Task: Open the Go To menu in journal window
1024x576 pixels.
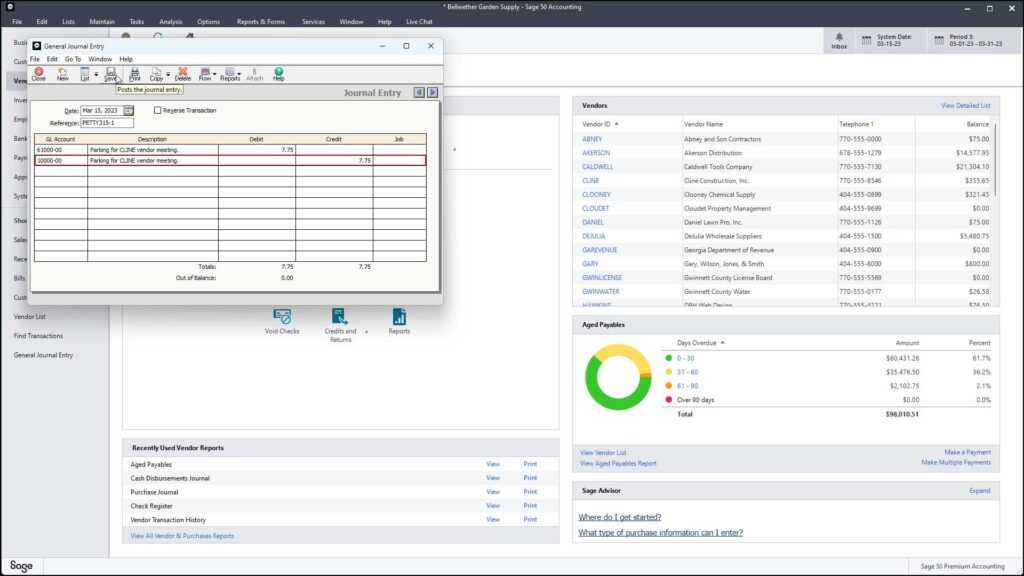Action: pyautogui.click(x=73, y=59)
